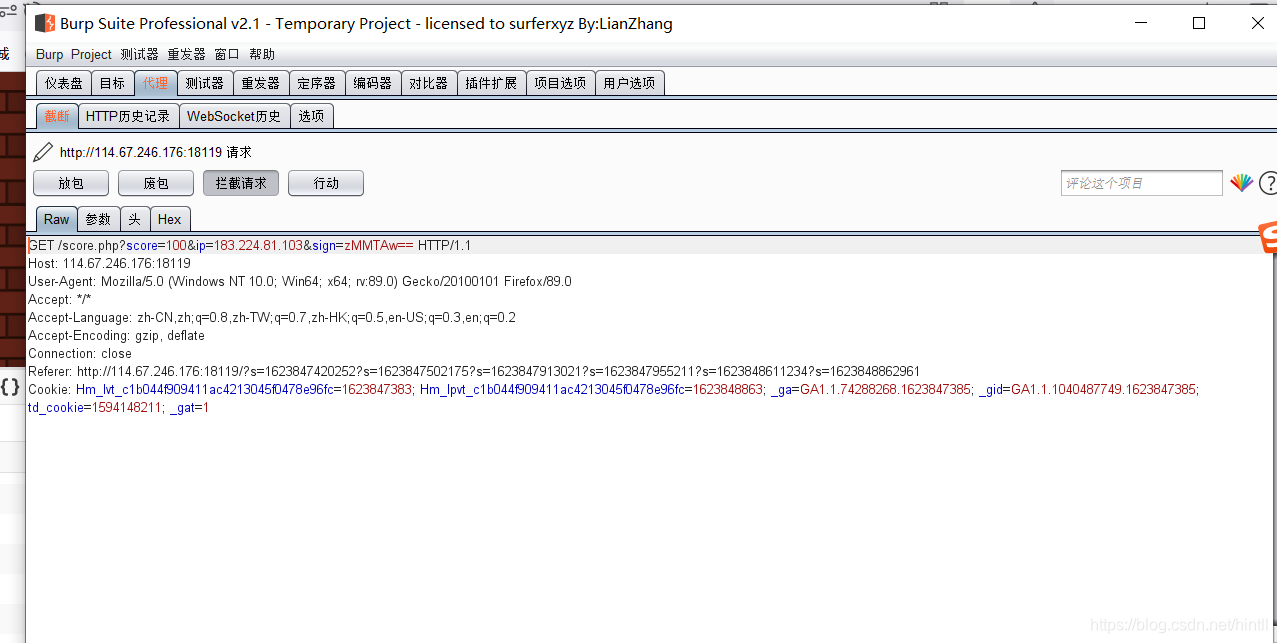Click the Connection: close header line

click(x=80, y=353)
